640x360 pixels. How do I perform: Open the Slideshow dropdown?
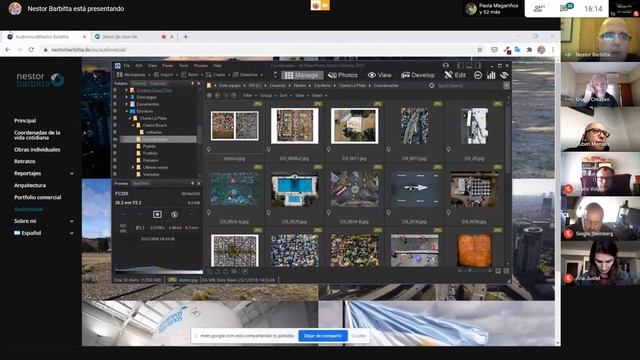coord(248,75)
